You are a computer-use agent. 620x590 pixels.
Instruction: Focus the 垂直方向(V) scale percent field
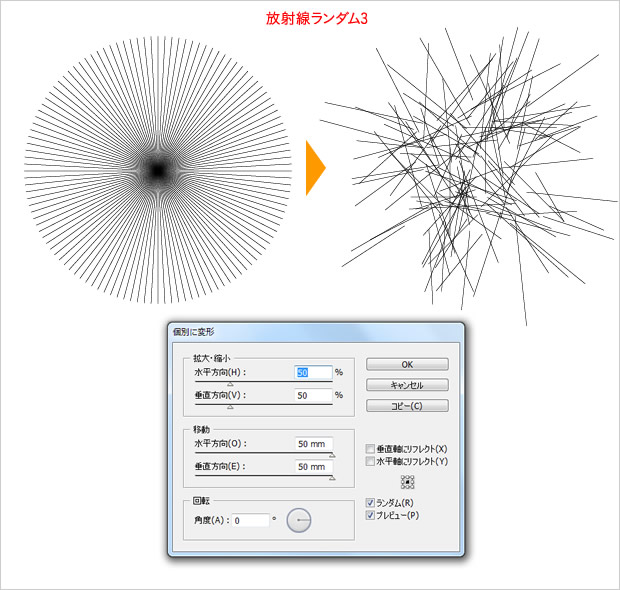pyautogui.click(x=314, y=395)
